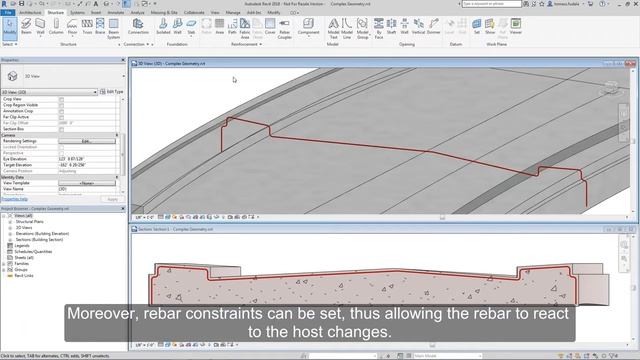Switch to the Massing & Site tab
Image resolution: width=640 pixels, height=360 pixels.
[164, 13]
